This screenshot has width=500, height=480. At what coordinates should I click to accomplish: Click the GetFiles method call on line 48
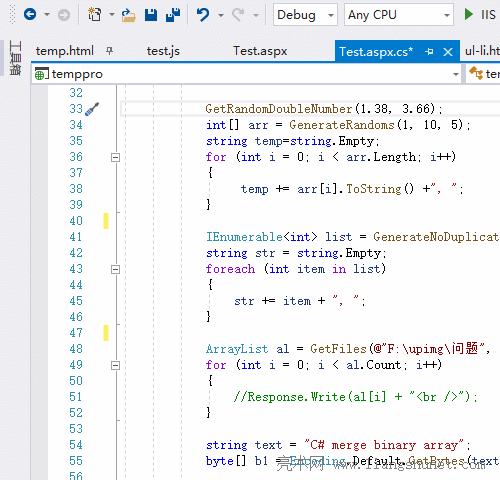point(338,349)
